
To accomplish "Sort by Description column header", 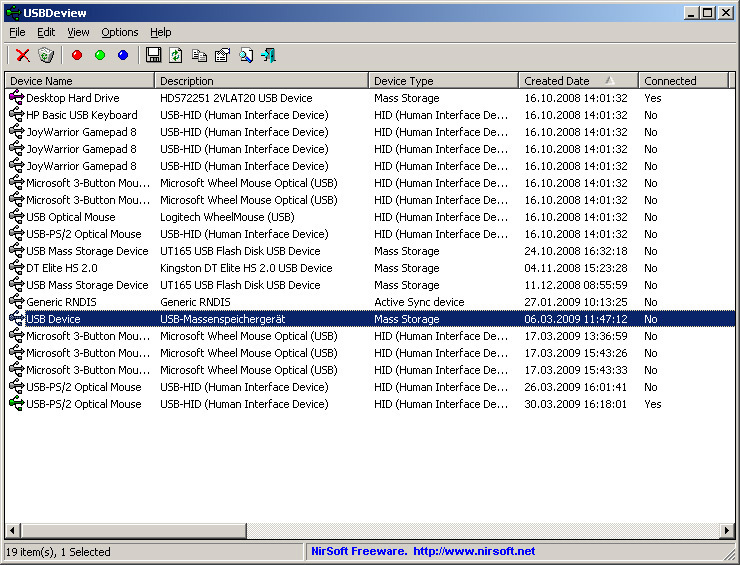I will pyautogui.click(x=261, y=81).
